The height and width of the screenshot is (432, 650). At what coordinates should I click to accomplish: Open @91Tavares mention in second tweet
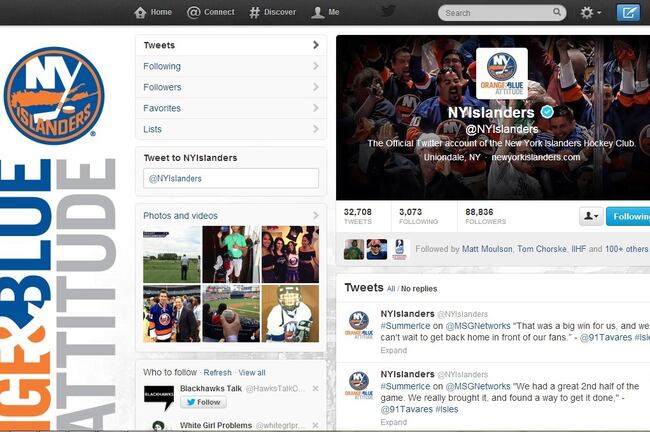tap(406, 410)
